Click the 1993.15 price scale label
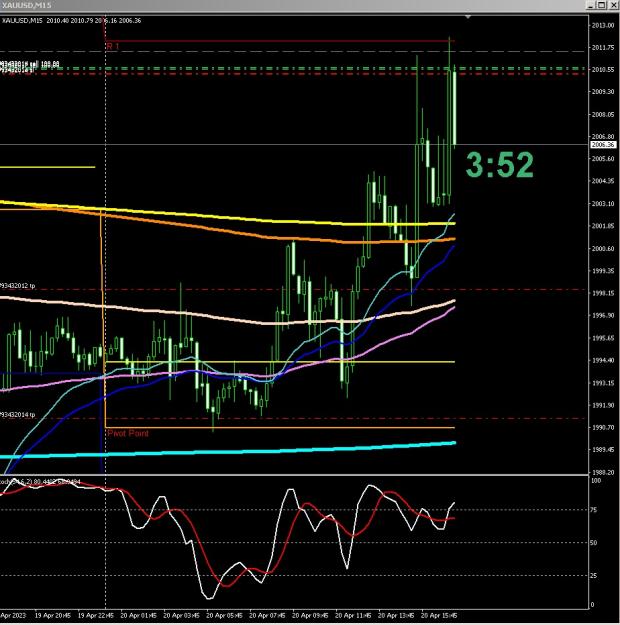This screenshot has height=625, width=620. point(603,383)
